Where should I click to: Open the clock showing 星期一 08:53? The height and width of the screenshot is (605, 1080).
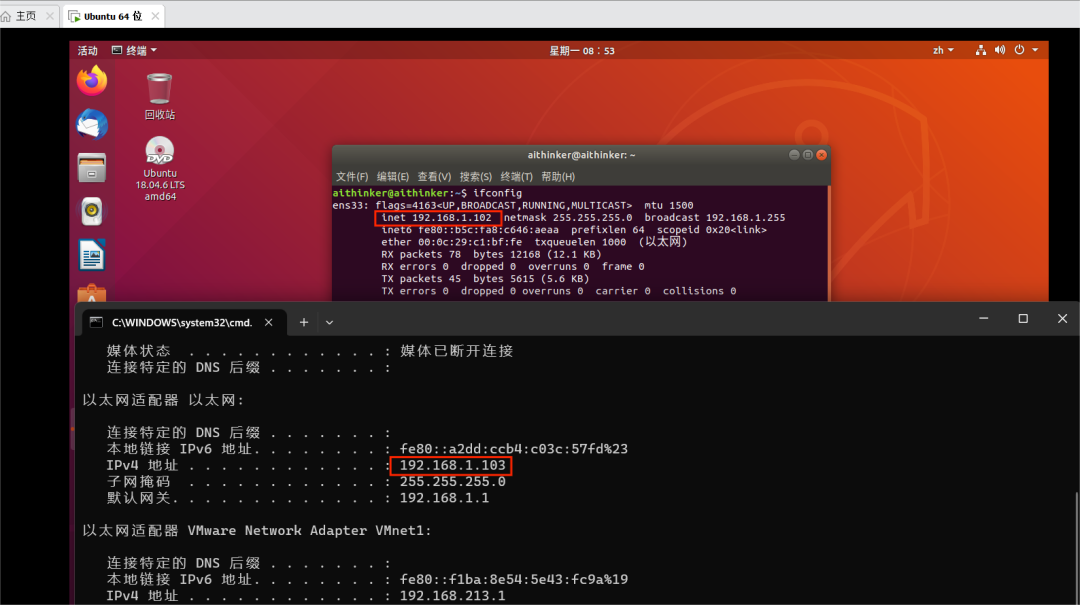click(x=581, y=50)
